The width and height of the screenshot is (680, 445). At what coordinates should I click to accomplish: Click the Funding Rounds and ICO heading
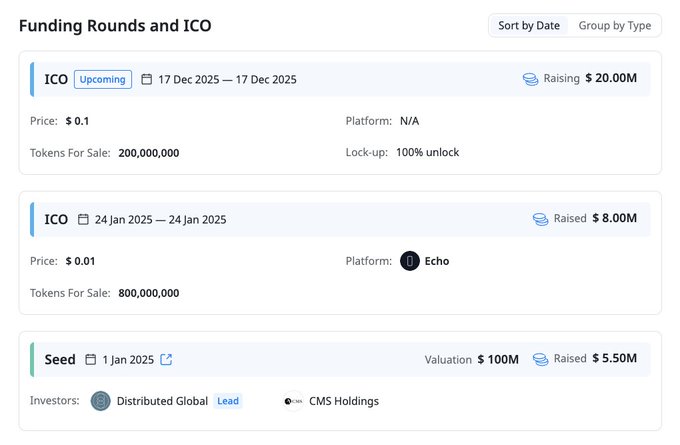(115, 25)
